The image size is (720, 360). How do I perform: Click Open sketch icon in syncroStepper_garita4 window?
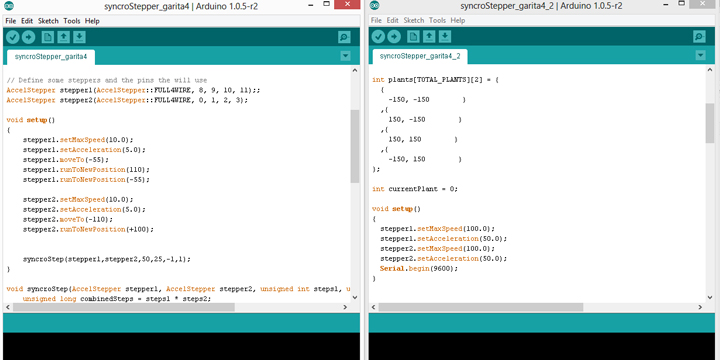pyautogui.click(x=64, y=37)
